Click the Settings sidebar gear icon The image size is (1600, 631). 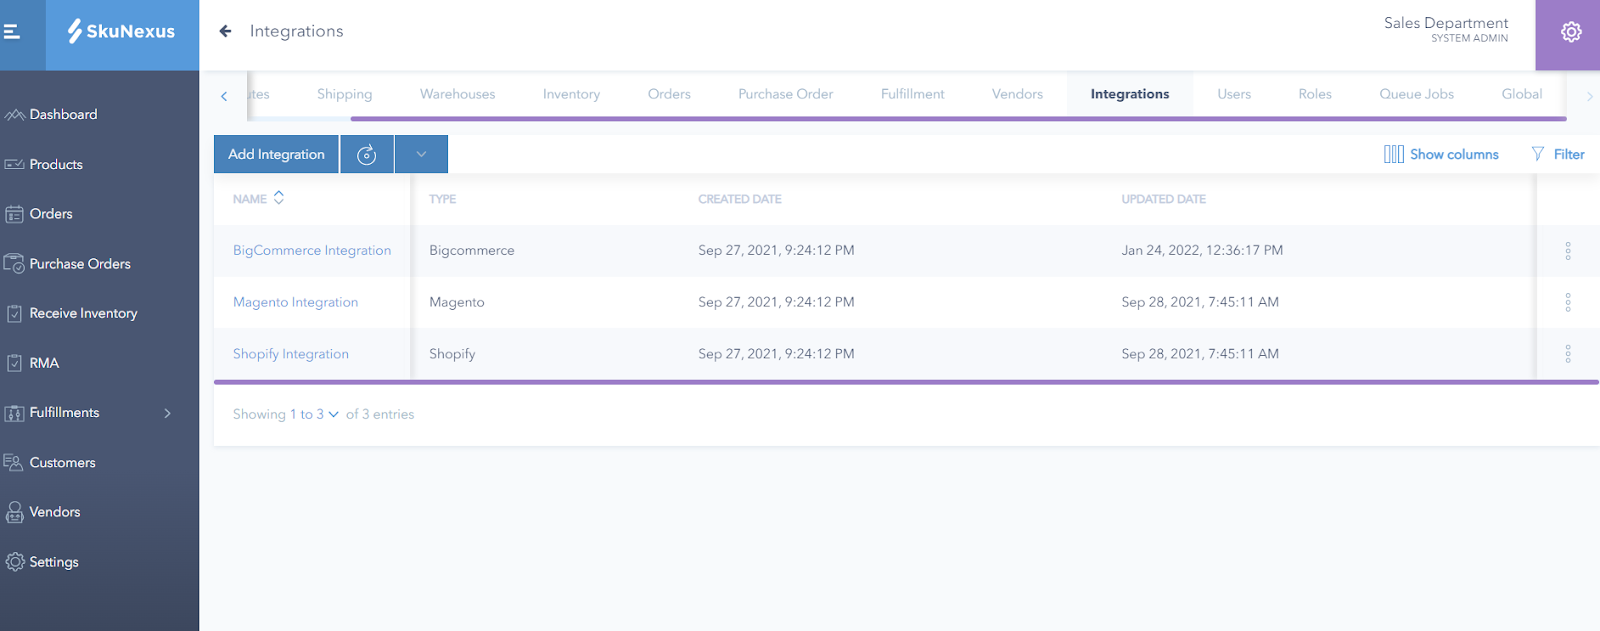pyautogui.click(x=14, y=562)
